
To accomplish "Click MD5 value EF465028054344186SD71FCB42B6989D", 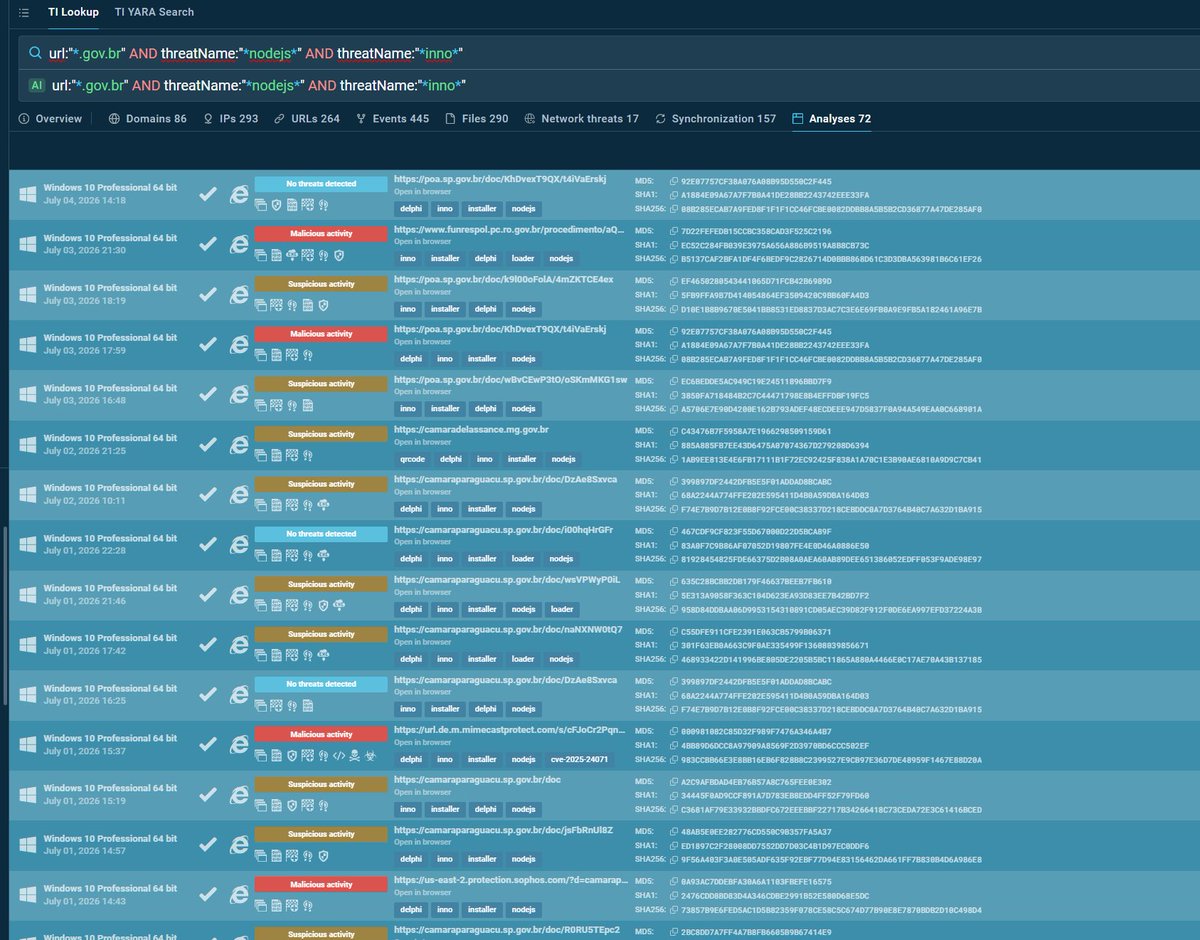I will 755,282.
